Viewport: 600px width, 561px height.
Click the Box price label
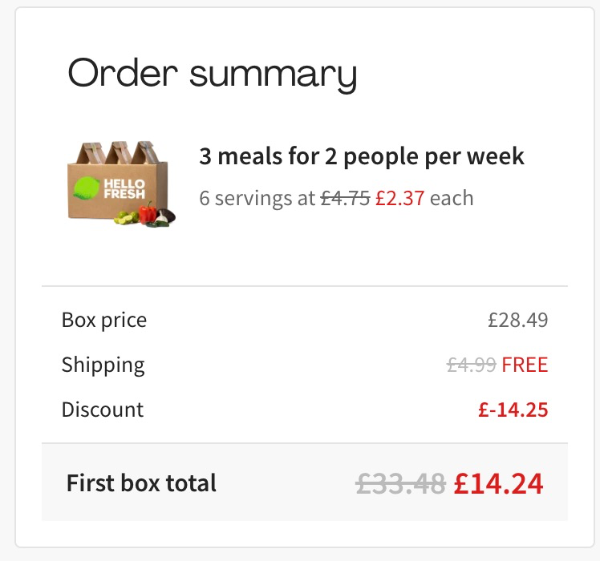click(x=104, y=320)
